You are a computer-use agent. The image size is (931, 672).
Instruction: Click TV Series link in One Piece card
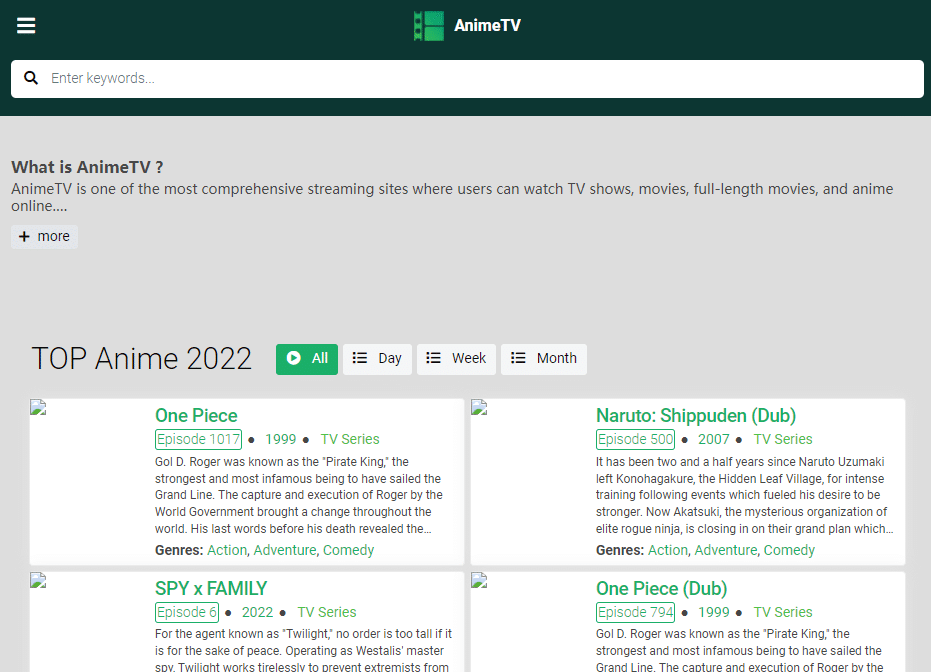pos(350,439)
